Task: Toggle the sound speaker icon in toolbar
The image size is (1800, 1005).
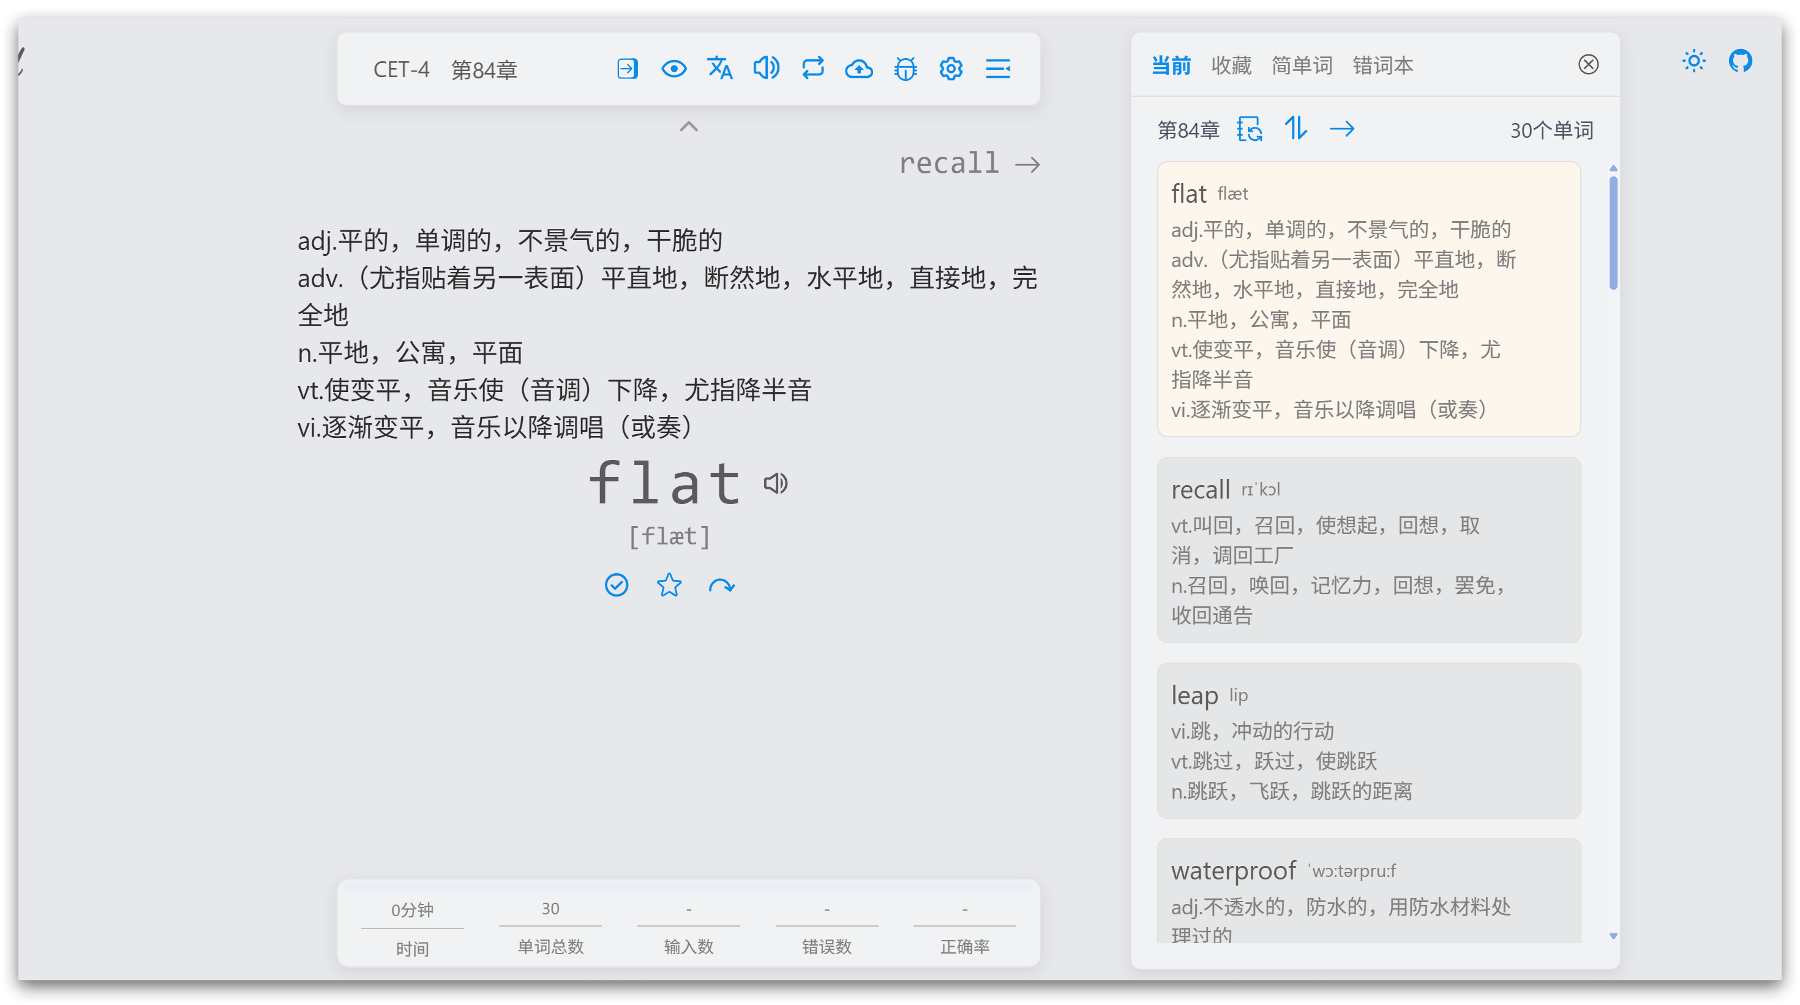Action: pos(766,69)
